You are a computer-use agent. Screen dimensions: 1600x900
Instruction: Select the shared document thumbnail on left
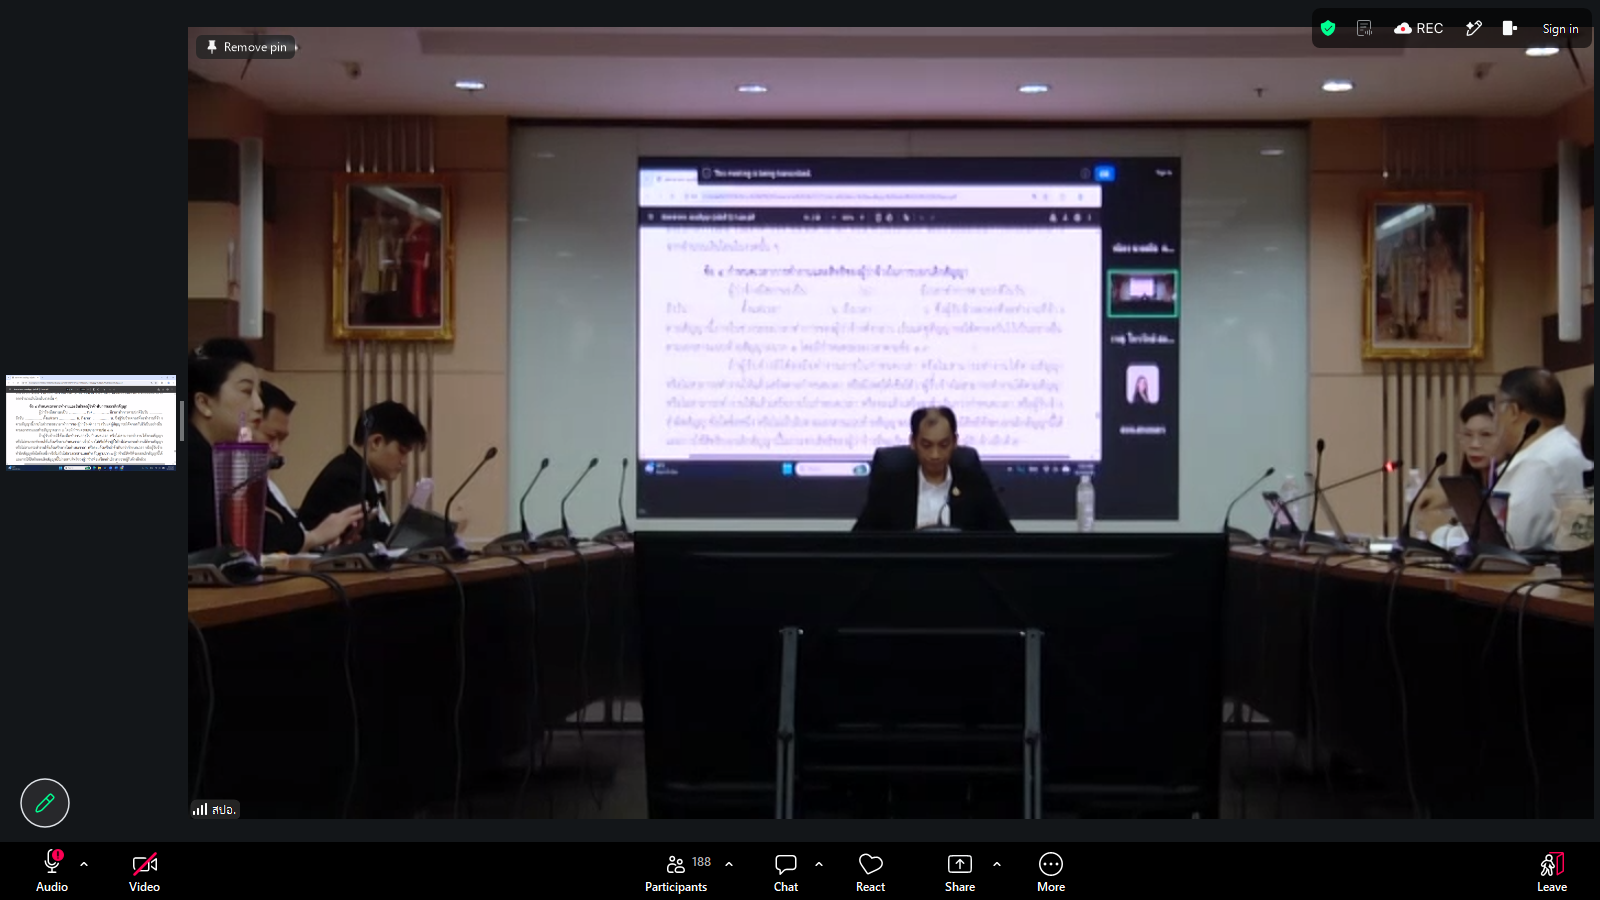[x=91, y=422]
